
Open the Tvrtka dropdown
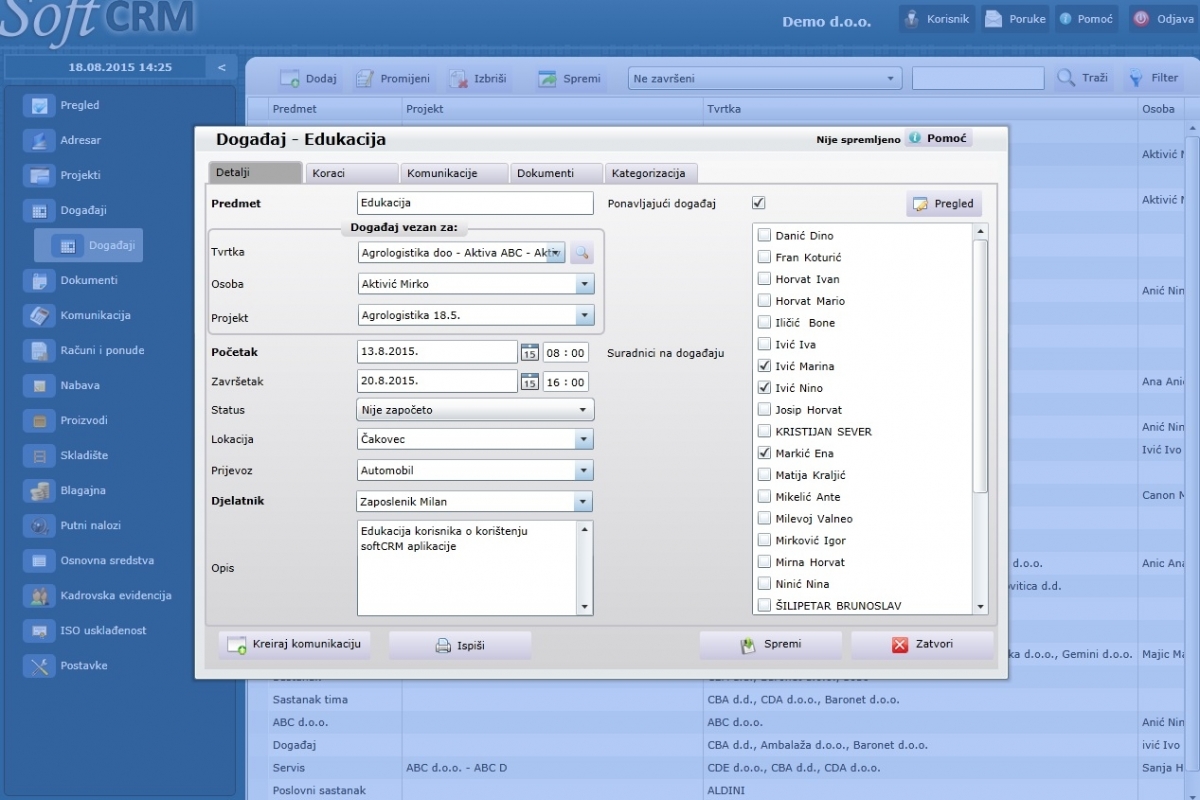point(556,253)
